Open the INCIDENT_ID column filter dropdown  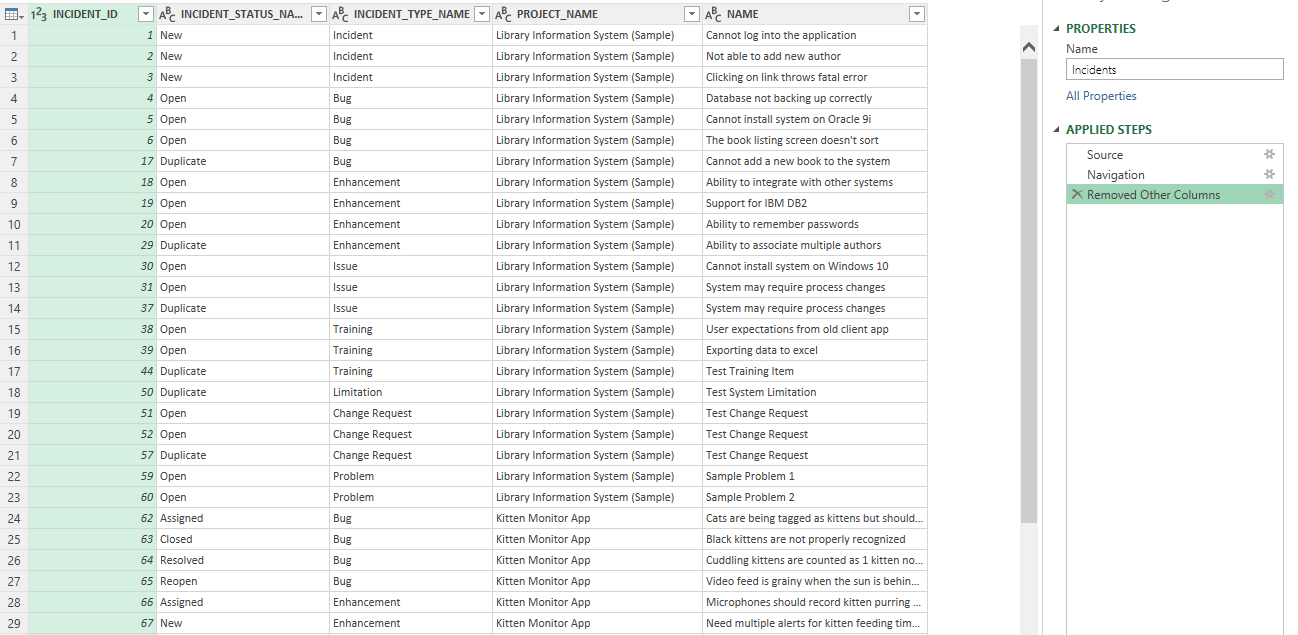[145, 14]
